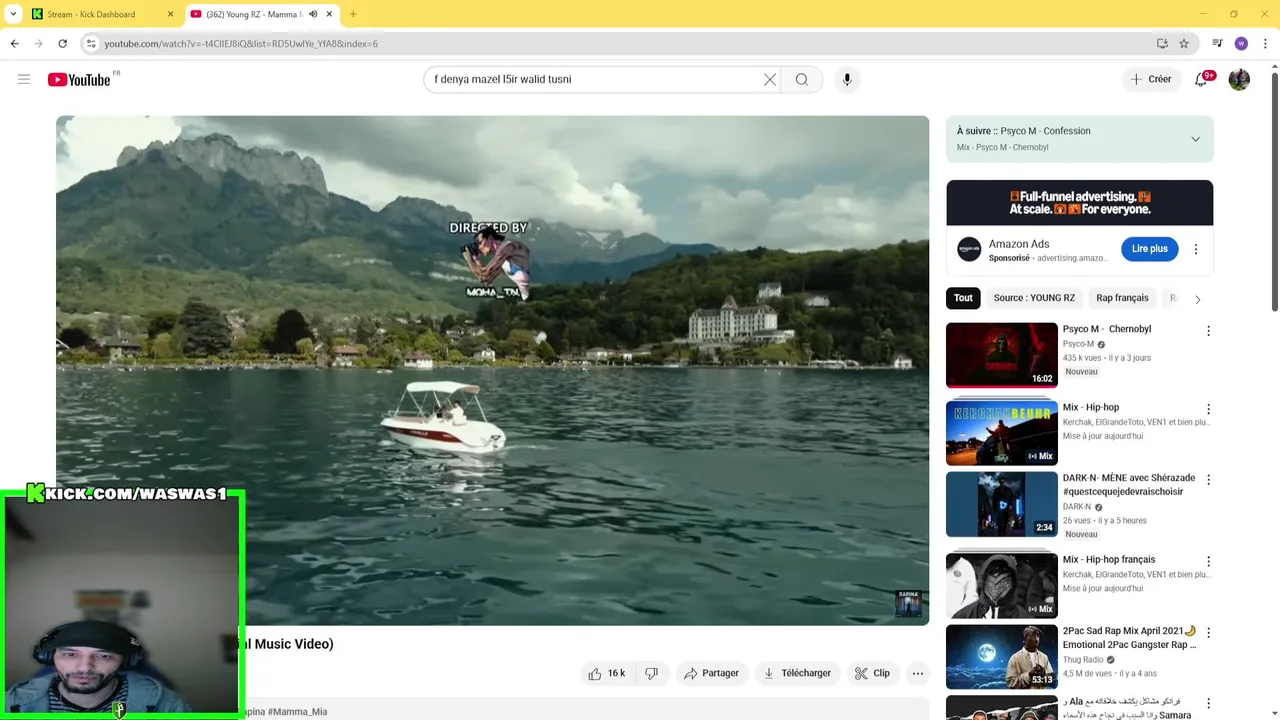The width and height of the screenshot is (1280, 720).
Task: Focus the YouTube search input field
Action: (595, 79)
